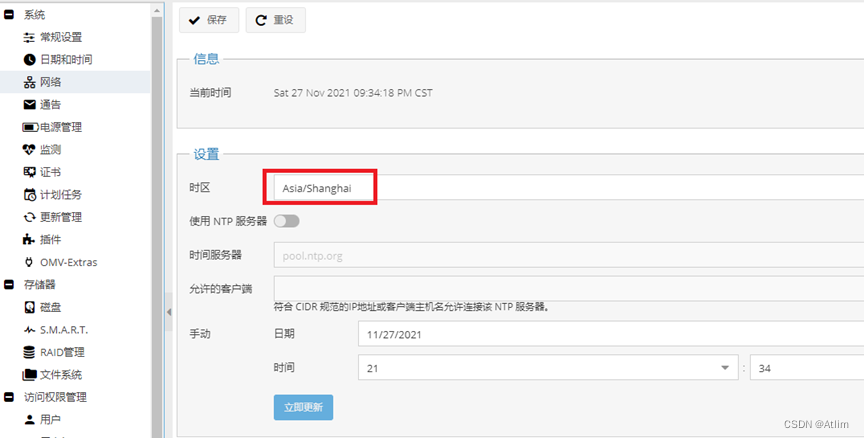Collapse the sidebar with the left arrow handle
The height and width of the screenshot is (438, 864).
[169, 312]
